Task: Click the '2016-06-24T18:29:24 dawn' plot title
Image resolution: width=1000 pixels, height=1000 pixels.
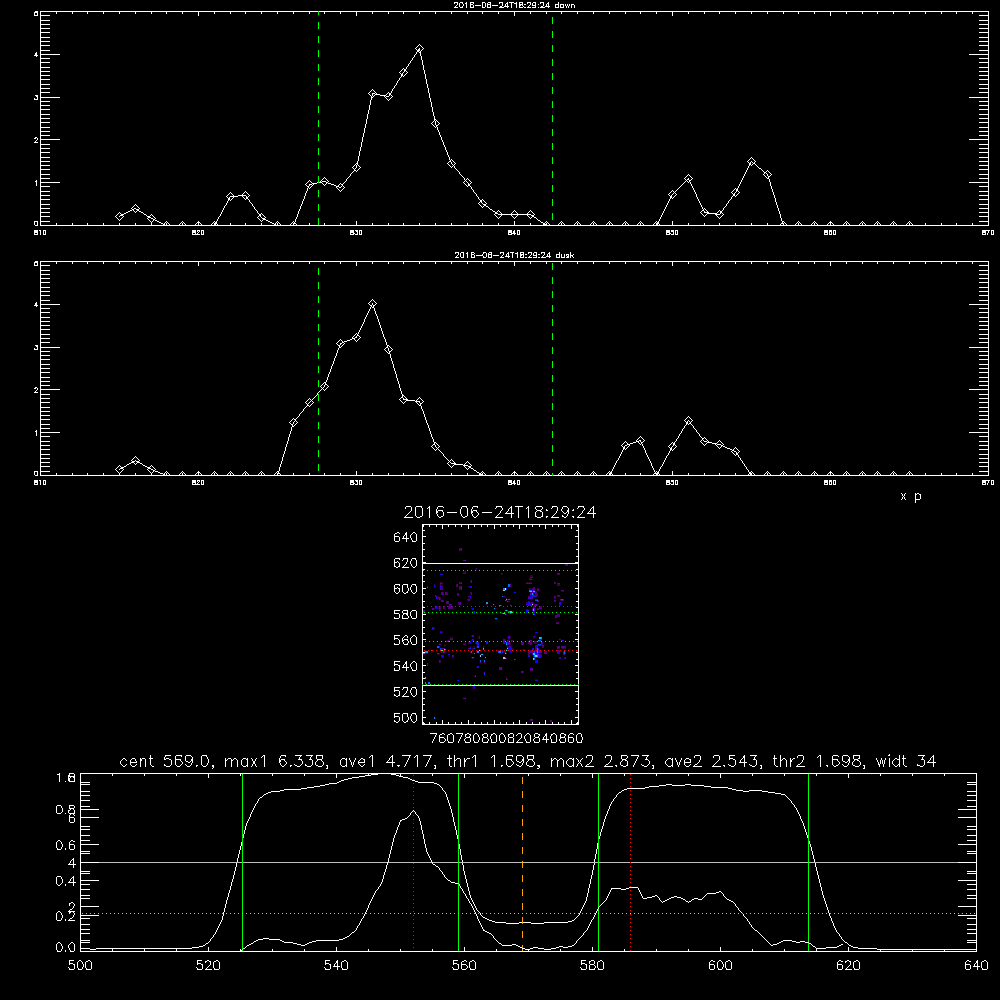Action: click(x=514, y=5)
